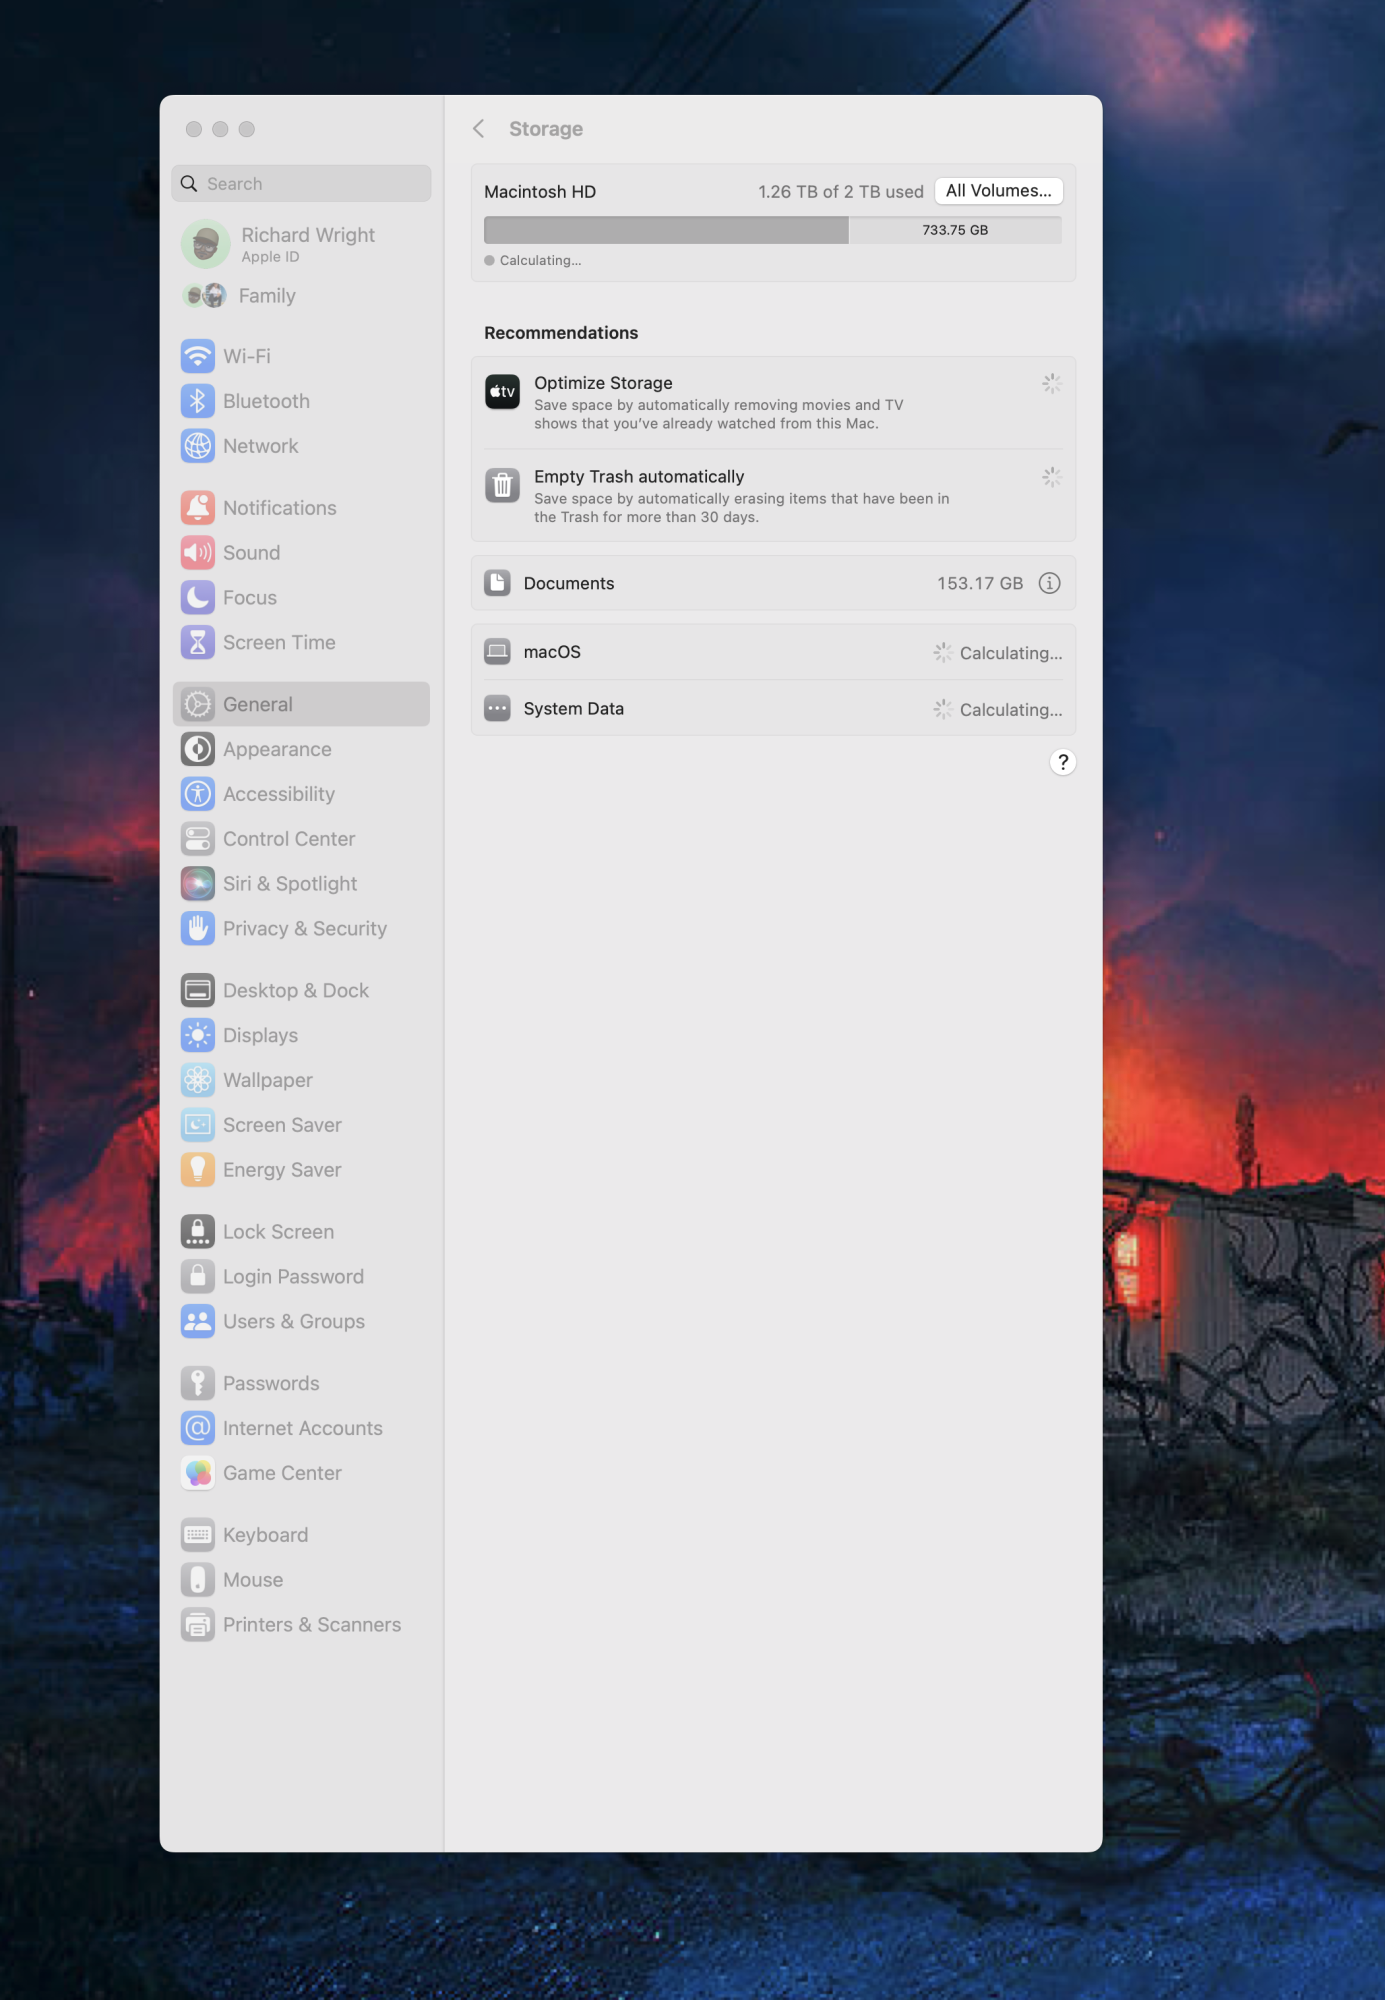
Task: Click the Keyboard icon
Action: [198, 1535]
